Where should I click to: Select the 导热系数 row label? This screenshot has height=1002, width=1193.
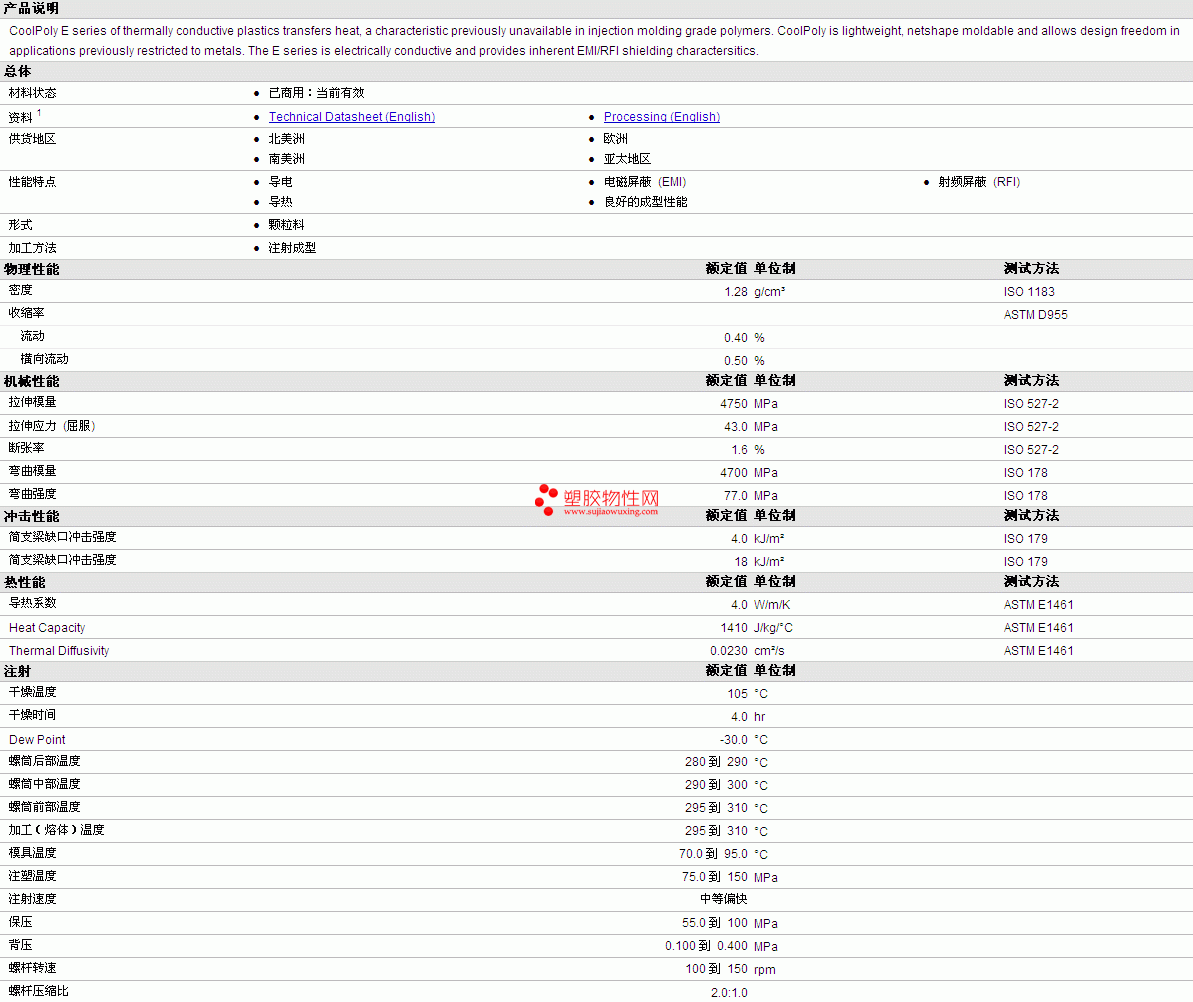click(x=33, y=603)
